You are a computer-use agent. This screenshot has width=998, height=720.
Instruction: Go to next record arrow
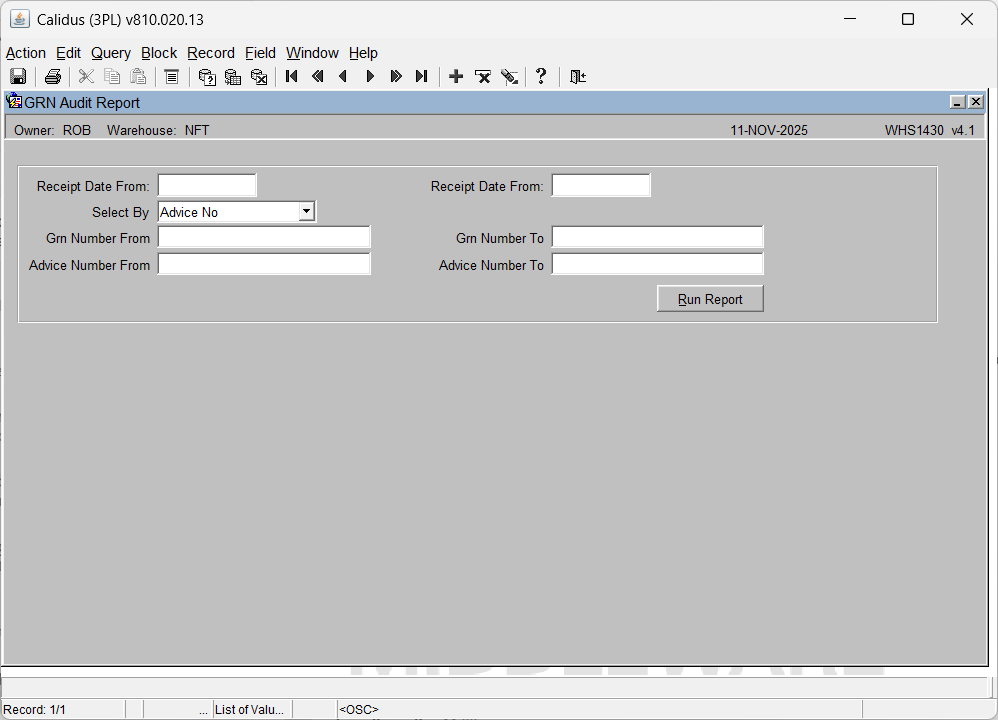point(370,77)
